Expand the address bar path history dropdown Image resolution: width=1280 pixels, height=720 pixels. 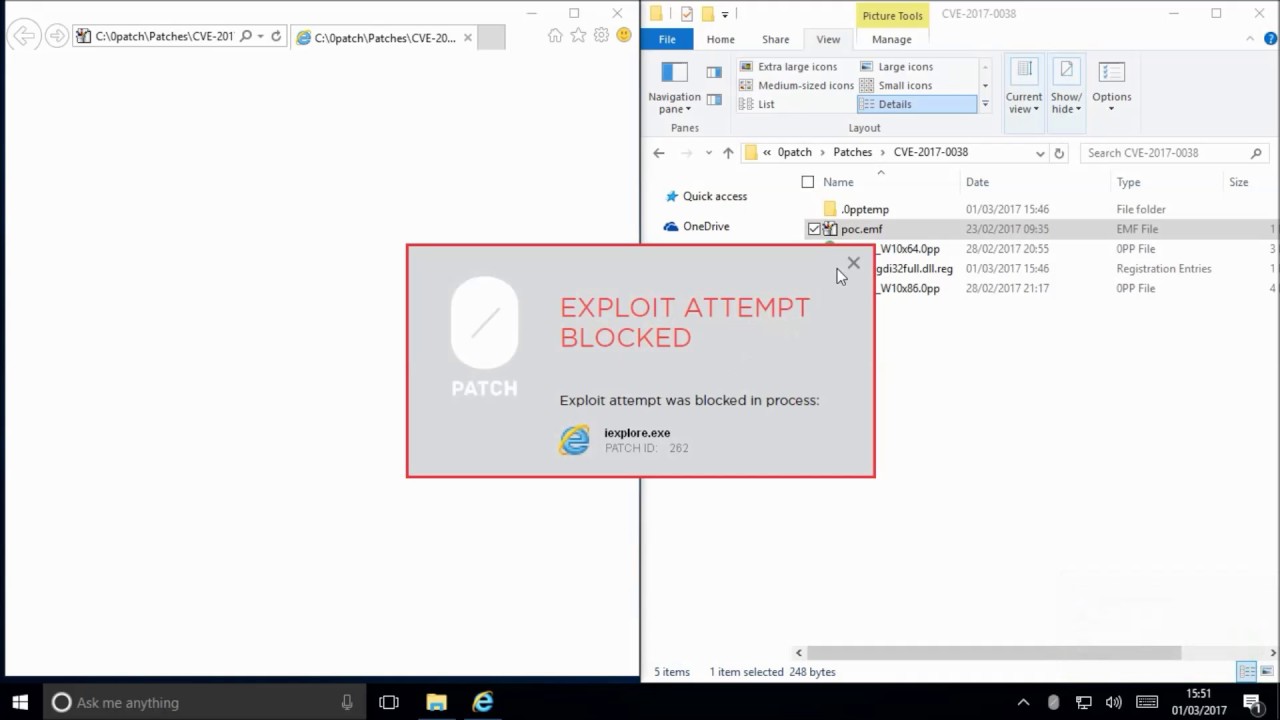[x=1040, y=153]
